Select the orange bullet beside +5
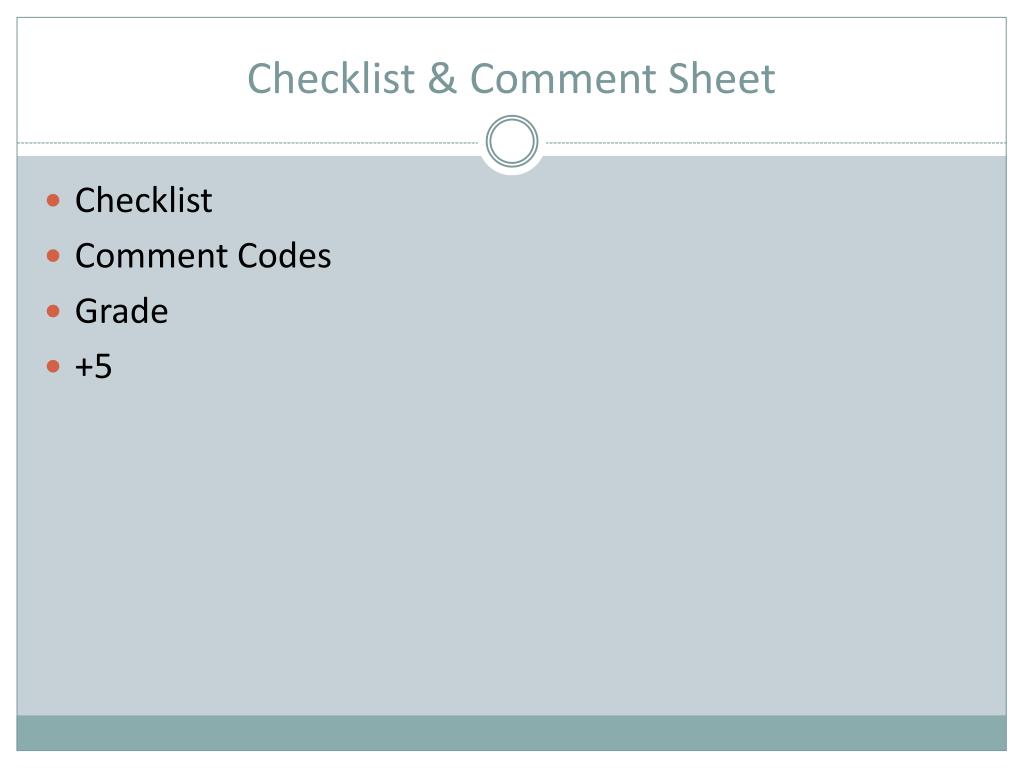Viewport: 1024px width, 768px height. pyautogui.click(x=54, y=366)
